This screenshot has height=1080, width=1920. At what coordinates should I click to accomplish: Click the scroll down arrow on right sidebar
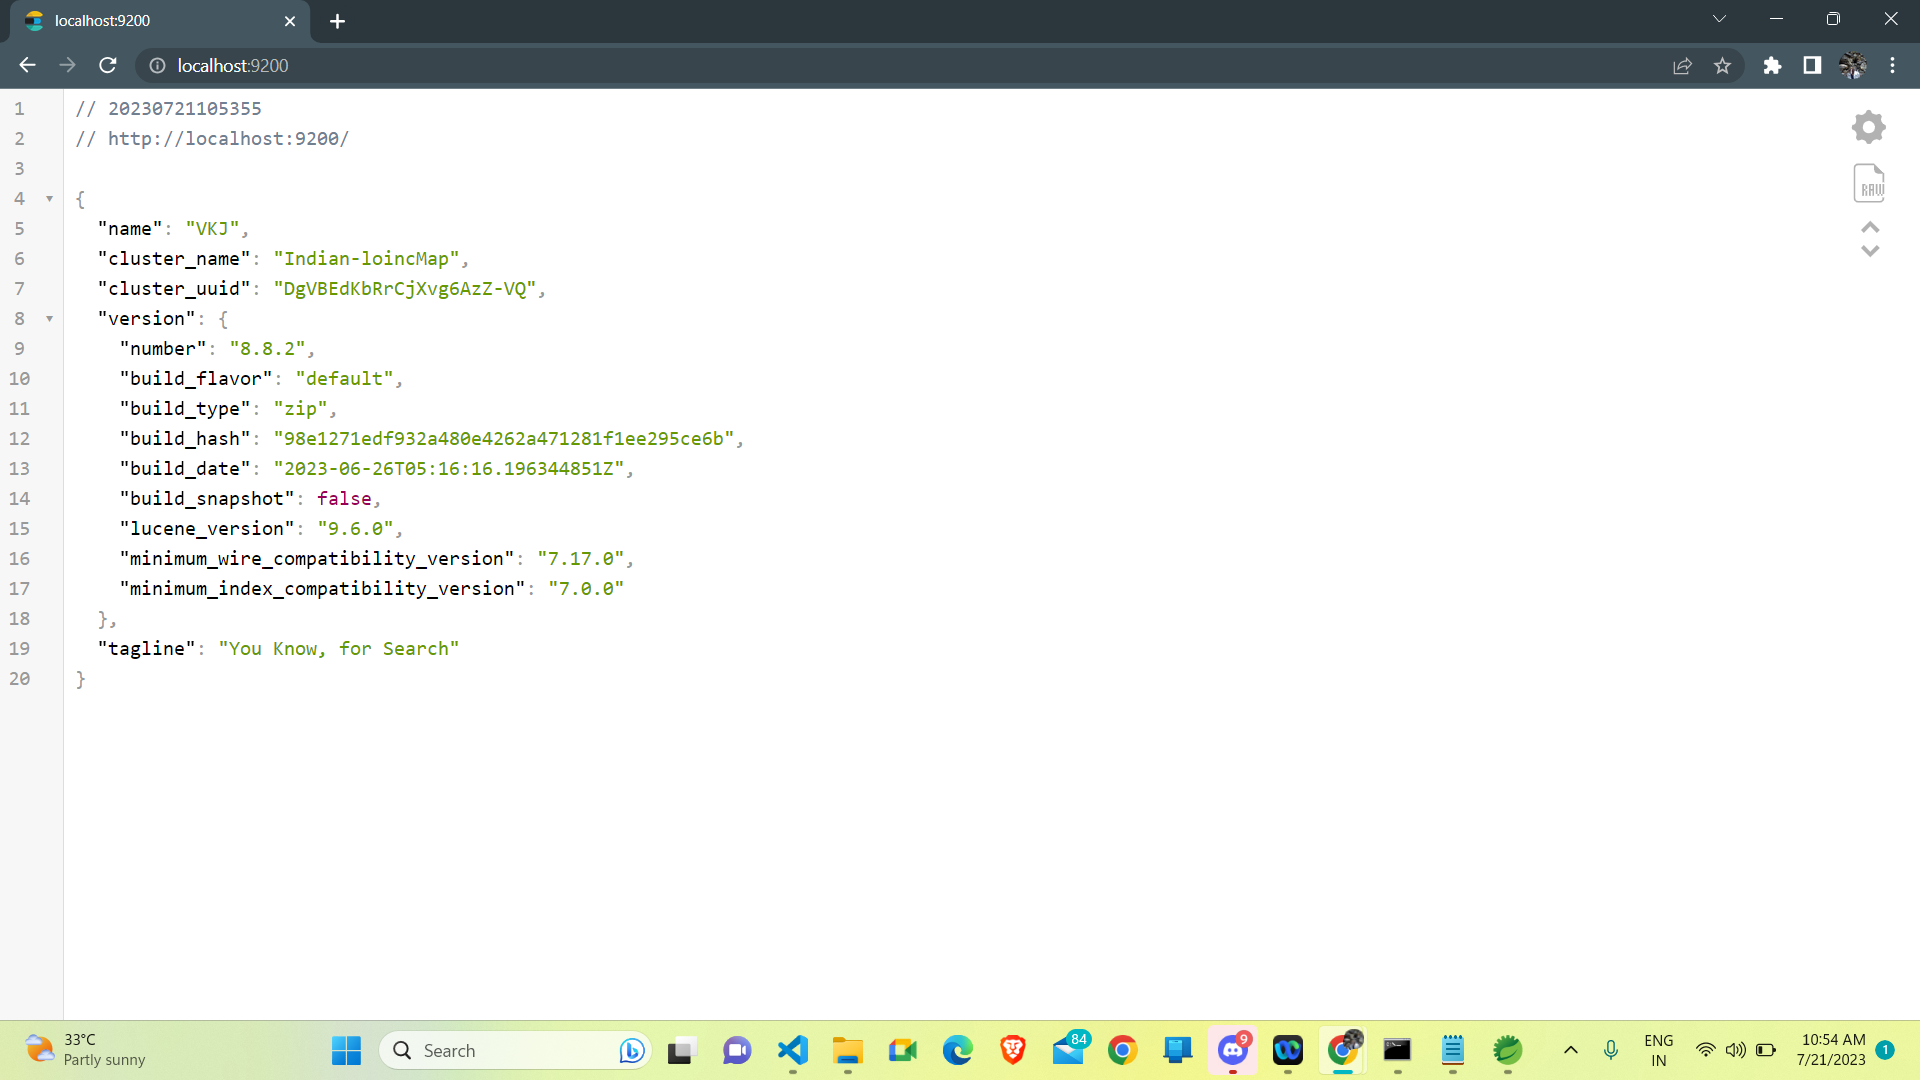pos(1869,251)
